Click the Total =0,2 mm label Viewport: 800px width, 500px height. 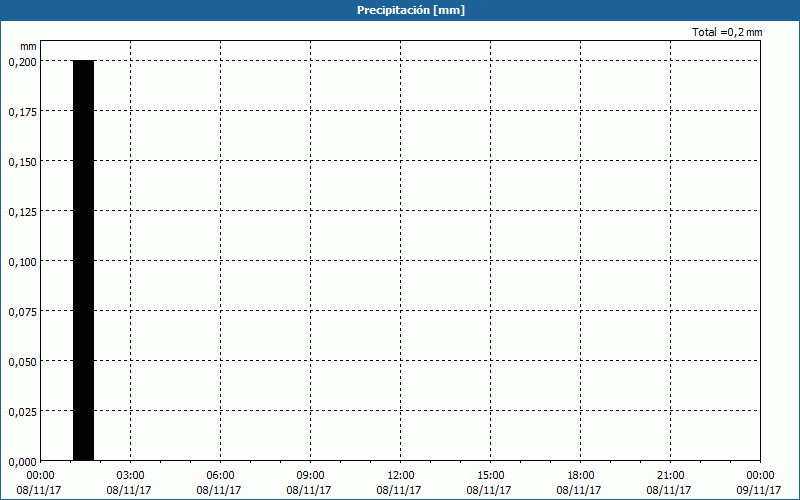pos(727,32)
